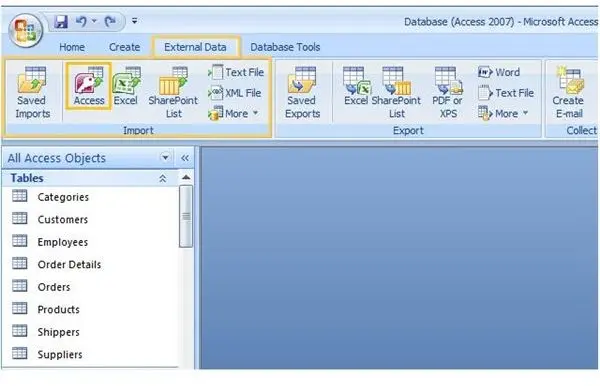This screenshot has width=600, height=386.
Task: Open the Database Tools tab
Action: coord(285,47)
